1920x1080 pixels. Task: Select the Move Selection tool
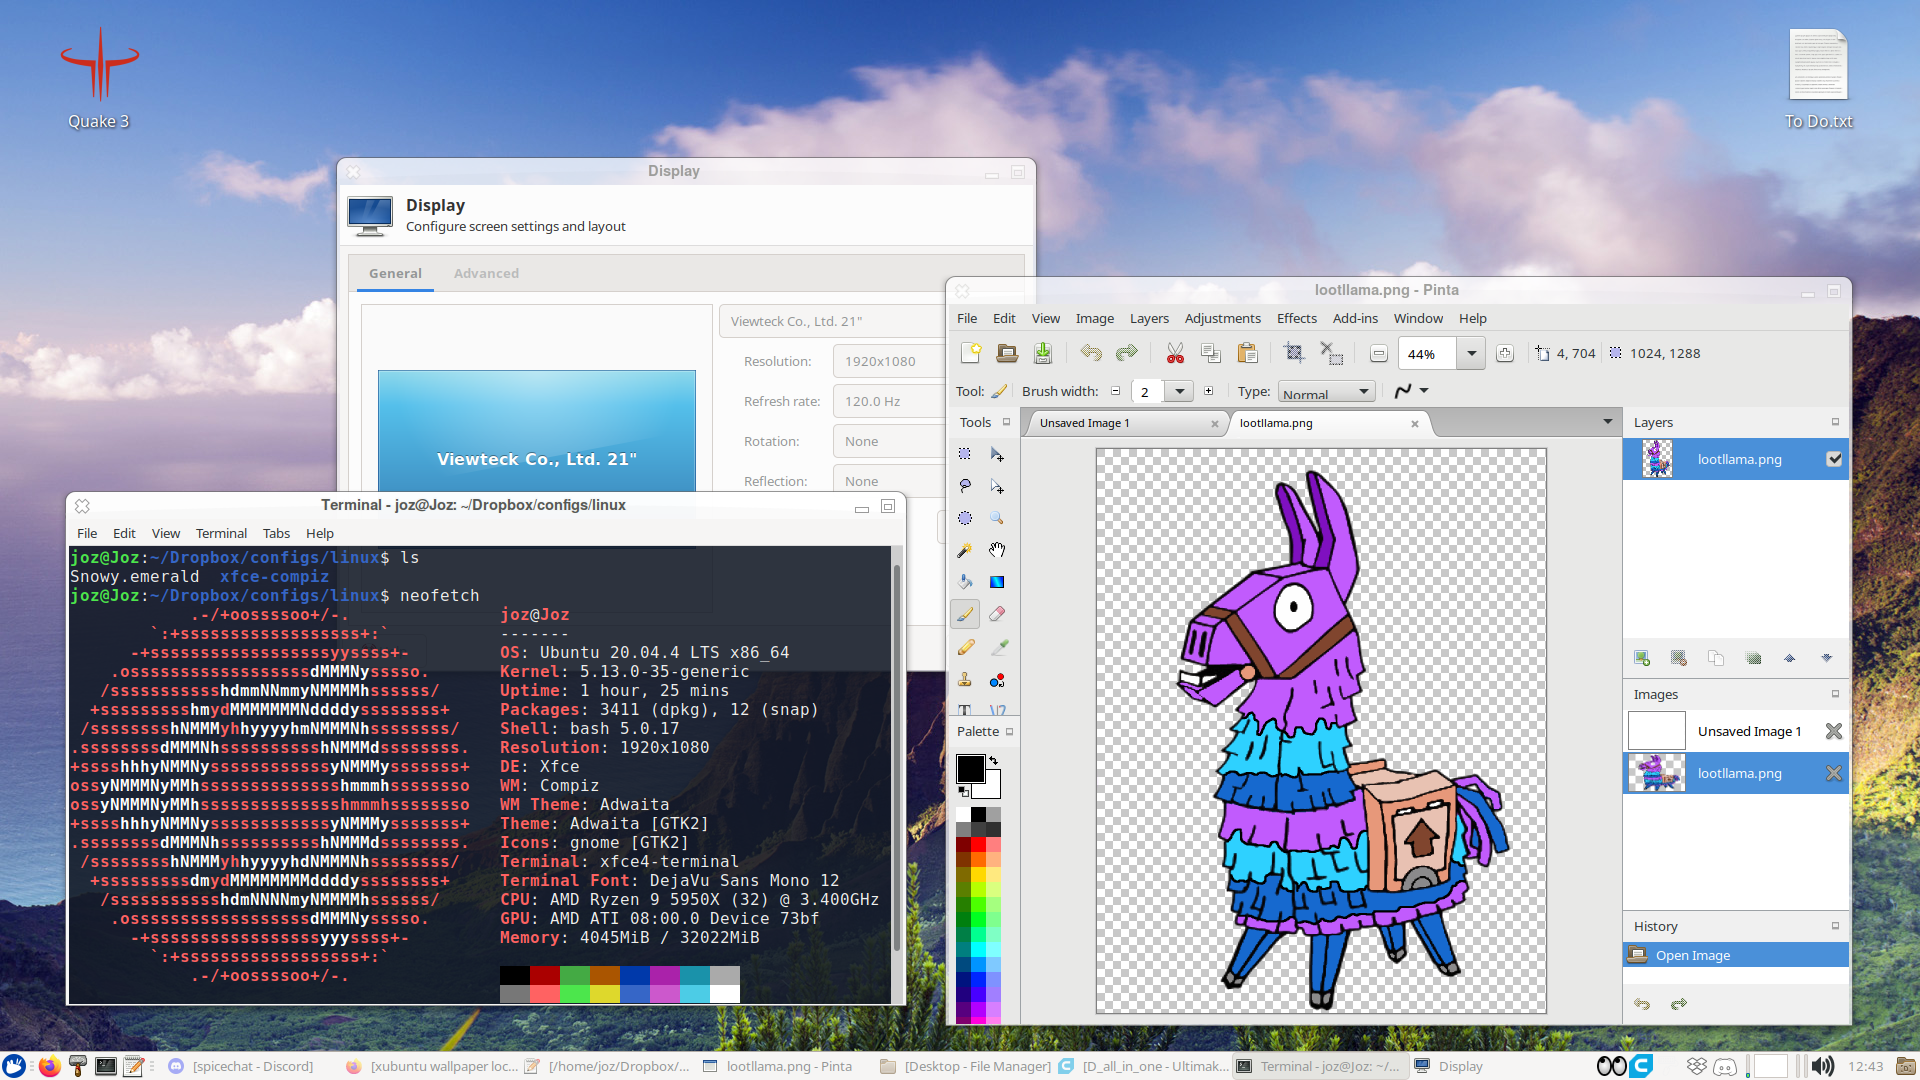(997, 486)
